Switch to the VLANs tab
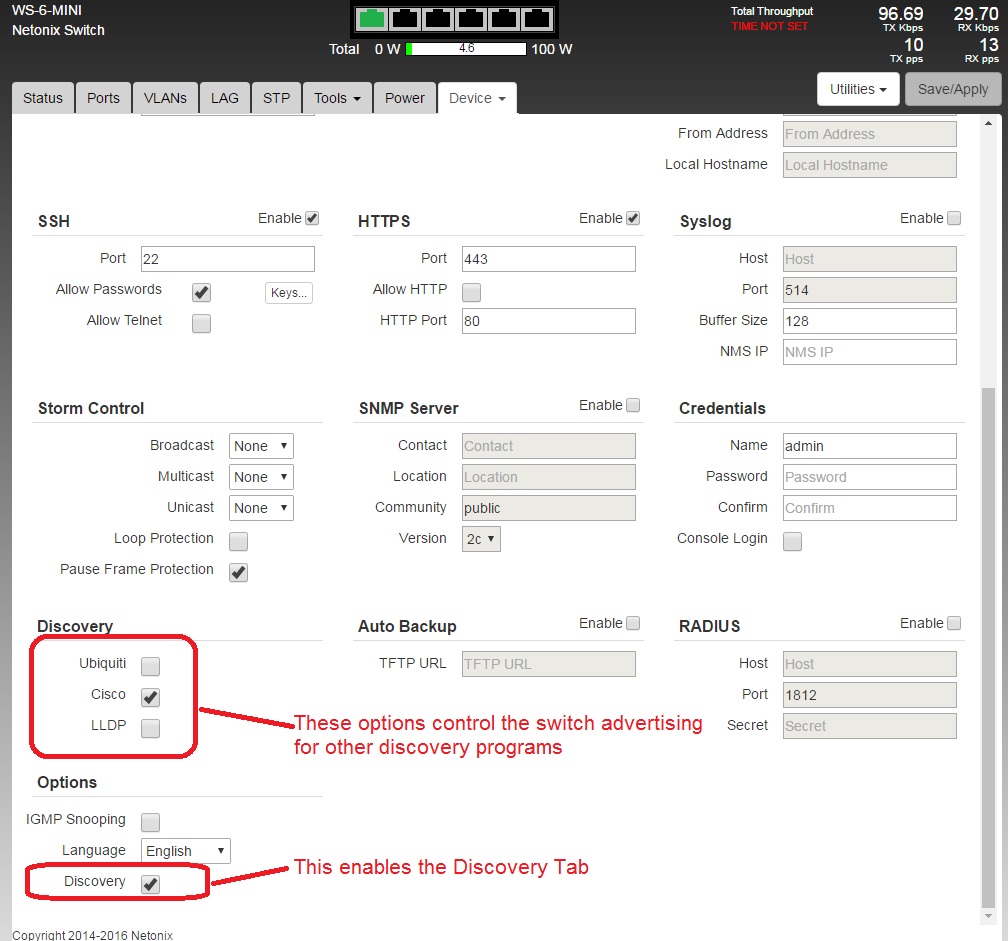This screenshot has height=941, width=1008. click(164, 98)
